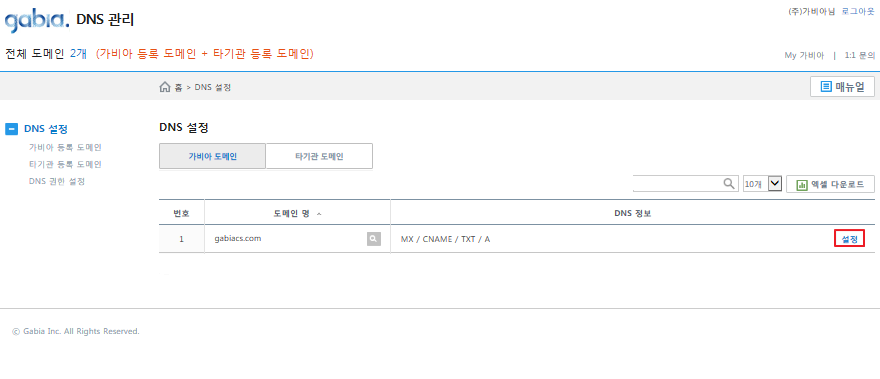
Task: Open My 가비아 link
Action: (804, 55)
